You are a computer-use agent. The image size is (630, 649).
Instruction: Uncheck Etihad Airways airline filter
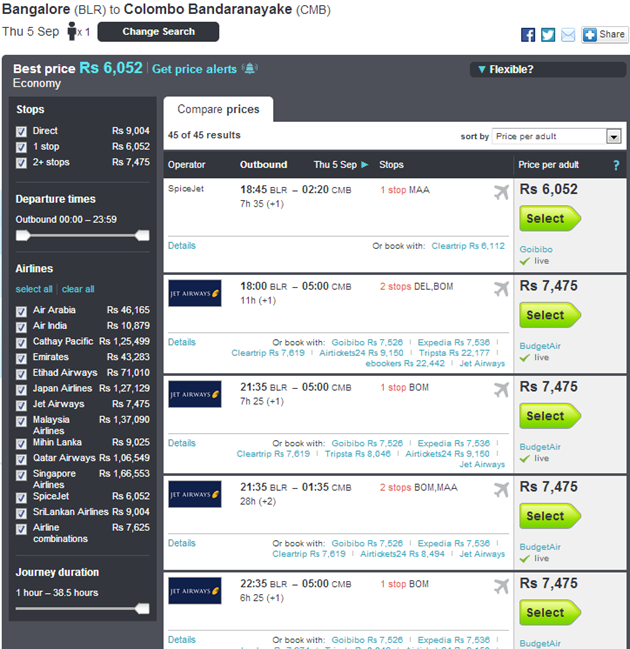(21, 374)
